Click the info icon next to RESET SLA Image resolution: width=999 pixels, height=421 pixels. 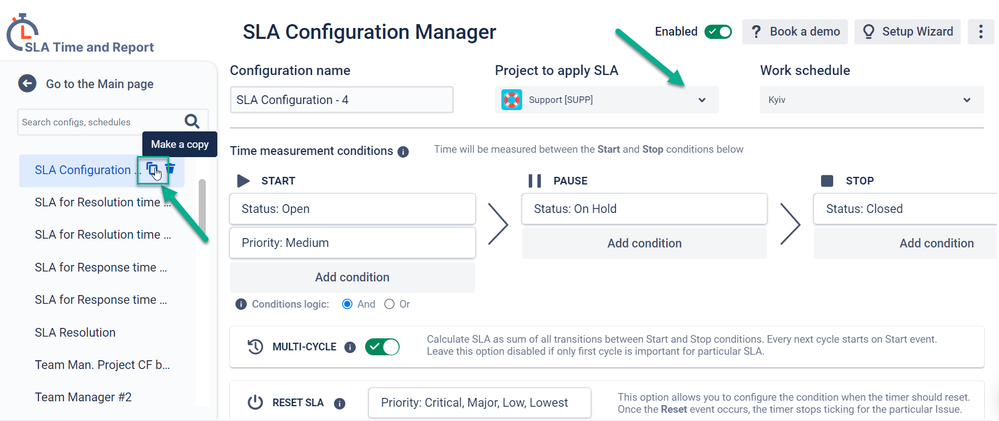tap(340, 403)
